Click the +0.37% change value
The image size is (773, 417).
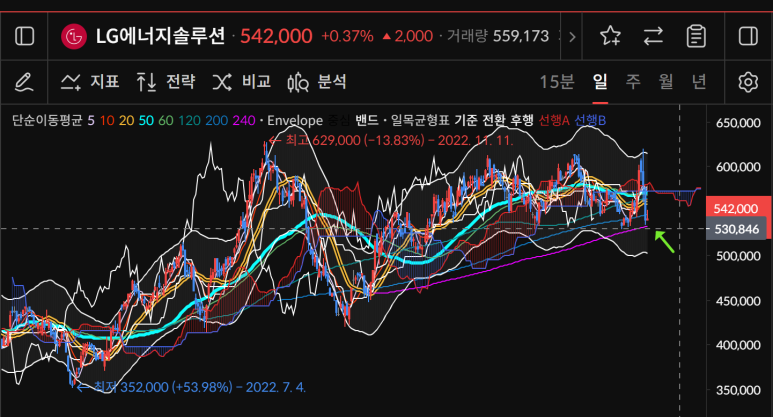[x=347, y=36]
